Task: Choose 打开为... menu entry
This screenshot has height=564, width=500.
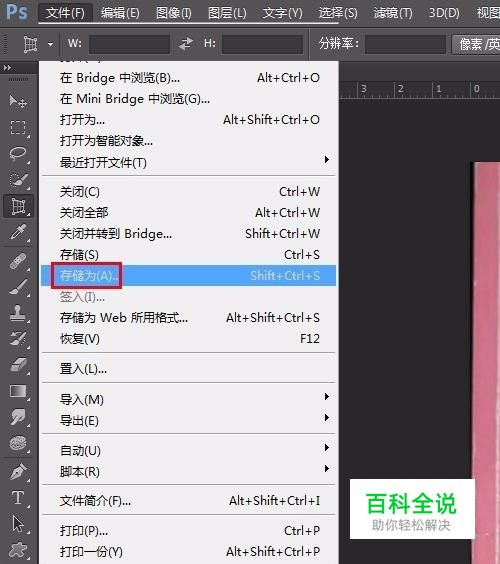Action: point(189,120)
